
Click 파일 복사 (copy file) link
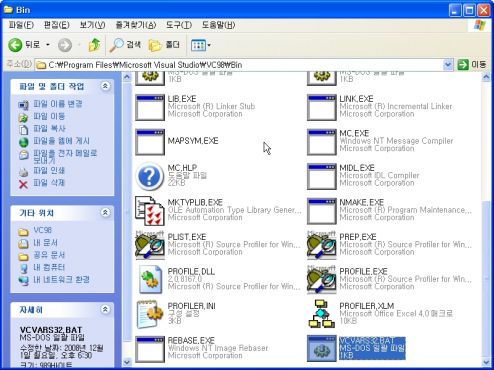(x=49, y=129)
